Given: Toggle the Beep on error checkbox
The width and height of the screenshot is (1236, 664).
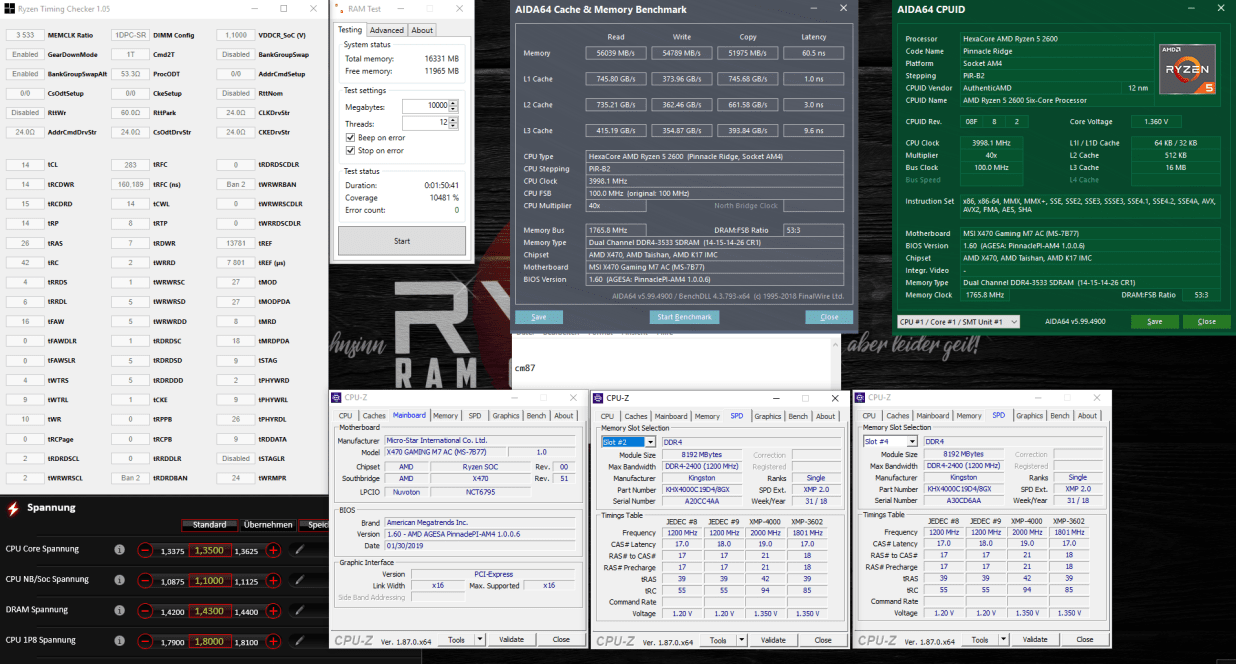Looking at the screenshot, I should pyautogui.click(x=350, y=137).
